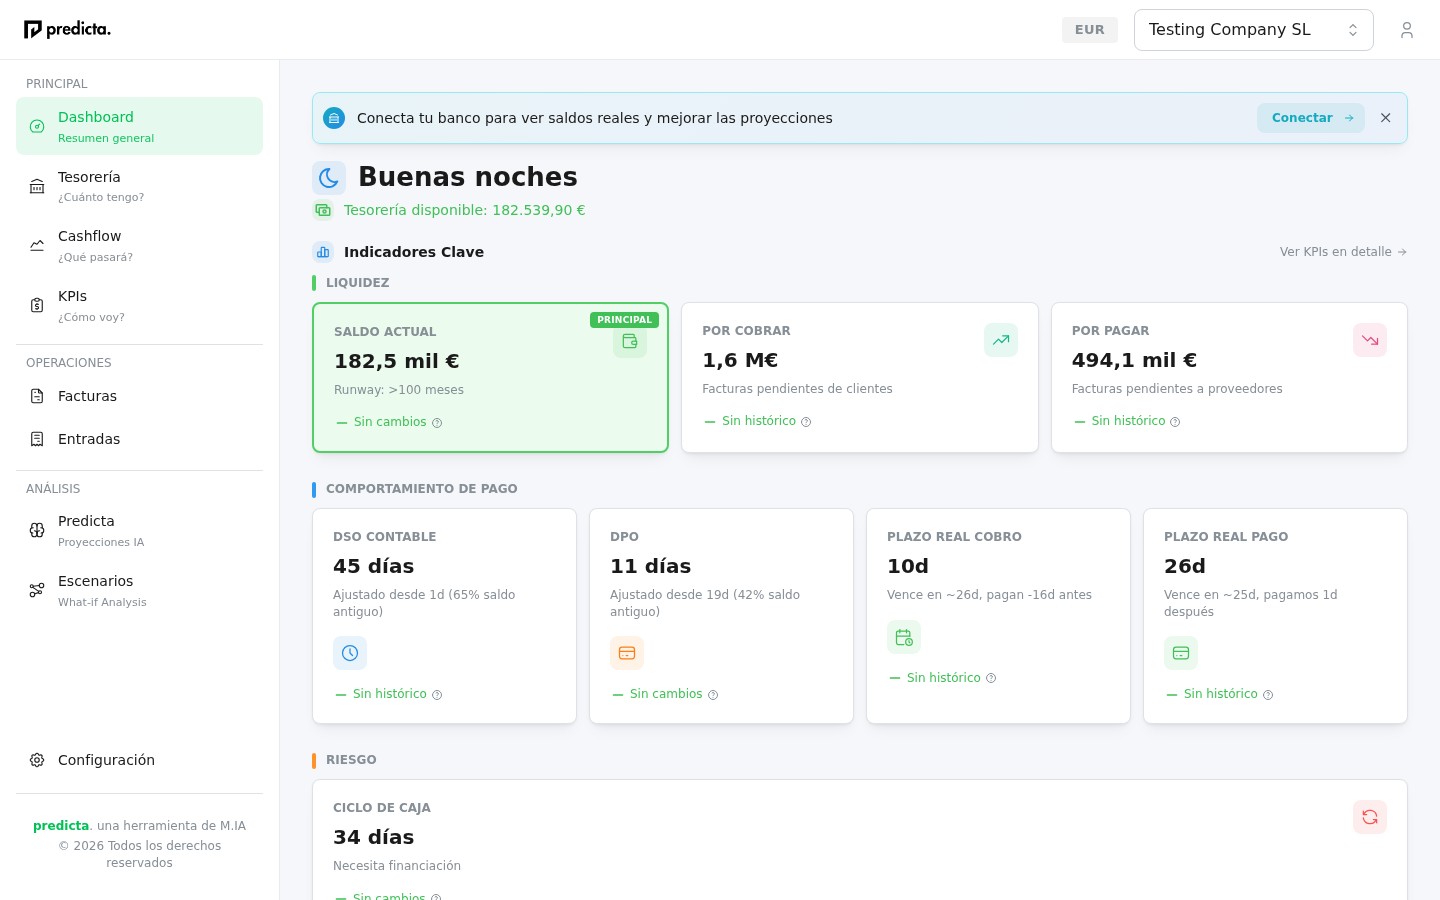The image size is (1440, 900).
Task: Click the Configuración gear icon
Action: [37, 760]
